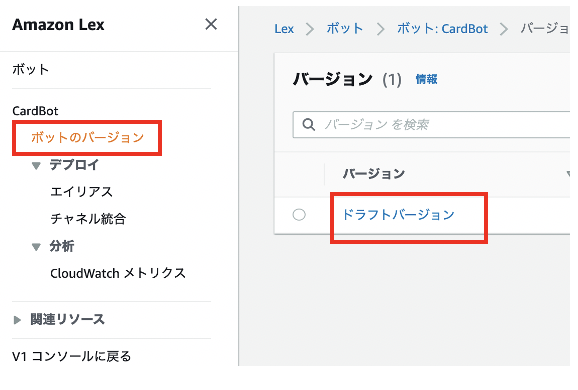Viewport: 578px width, 390px height.
Task: Open エイリアス under デプロイ
Action: click(x=81, y=192)
